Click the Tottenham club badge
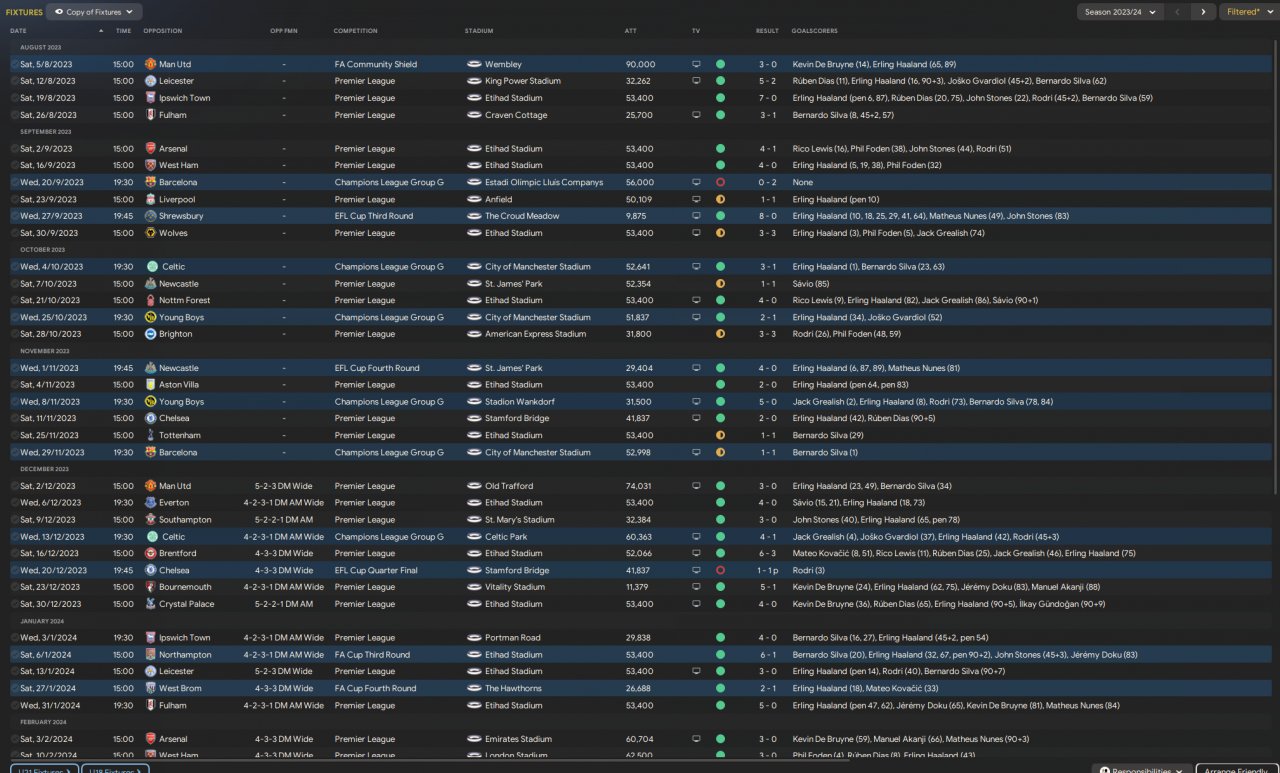The image size is (1280, 773). tap(151, 435)
